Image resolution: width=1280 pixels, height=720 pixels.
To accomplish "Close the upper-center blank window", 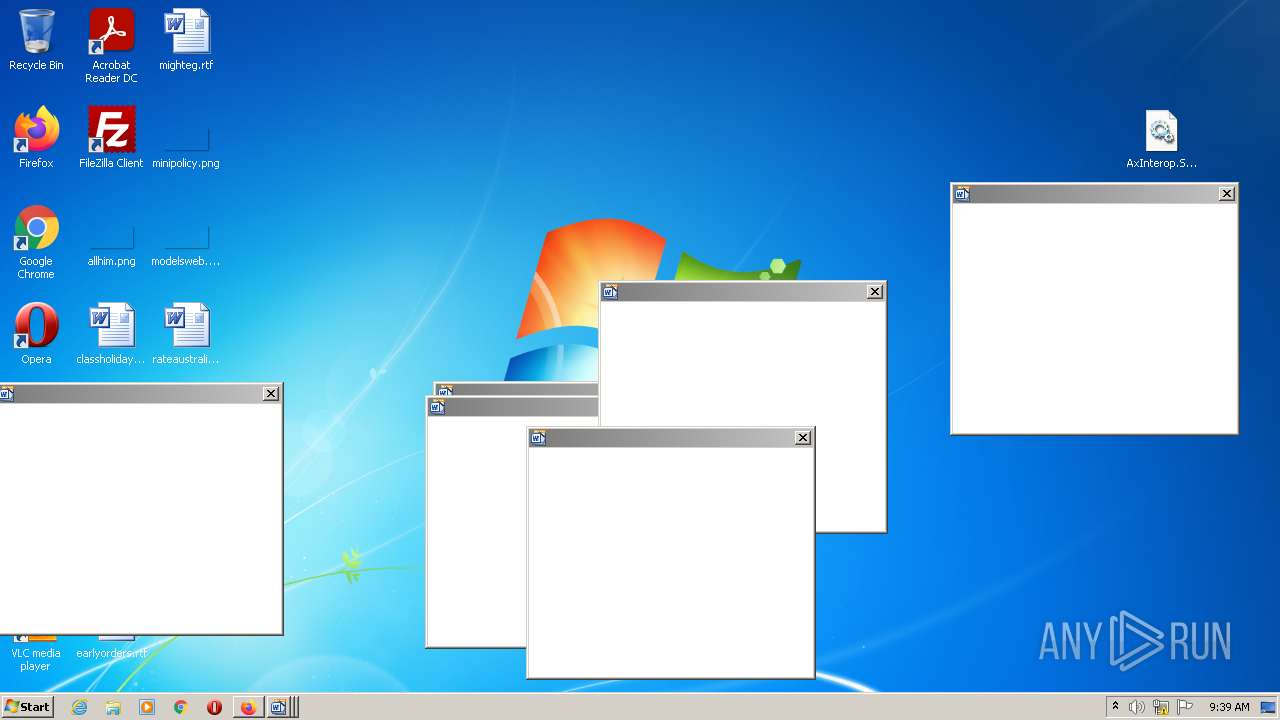I will 875,292.
